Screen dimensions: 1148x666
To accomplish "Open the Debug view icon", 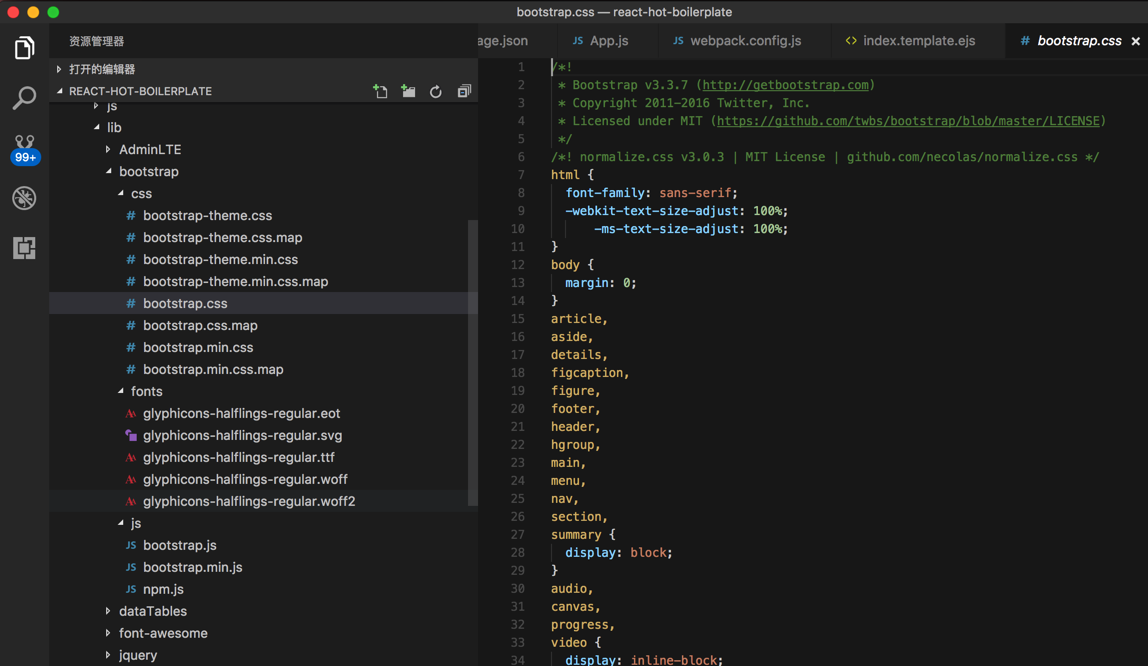I will pos(24,198).
